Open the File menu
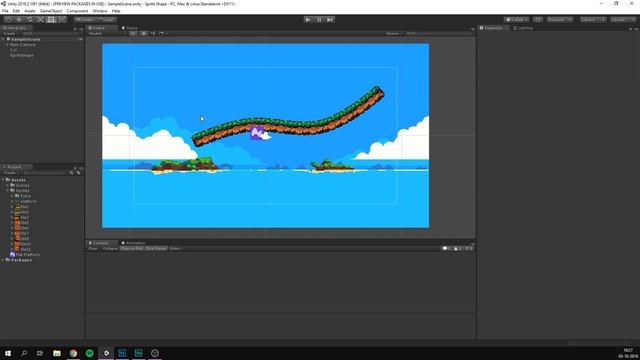The image size is (640, 360). click(x=5, y=11)
